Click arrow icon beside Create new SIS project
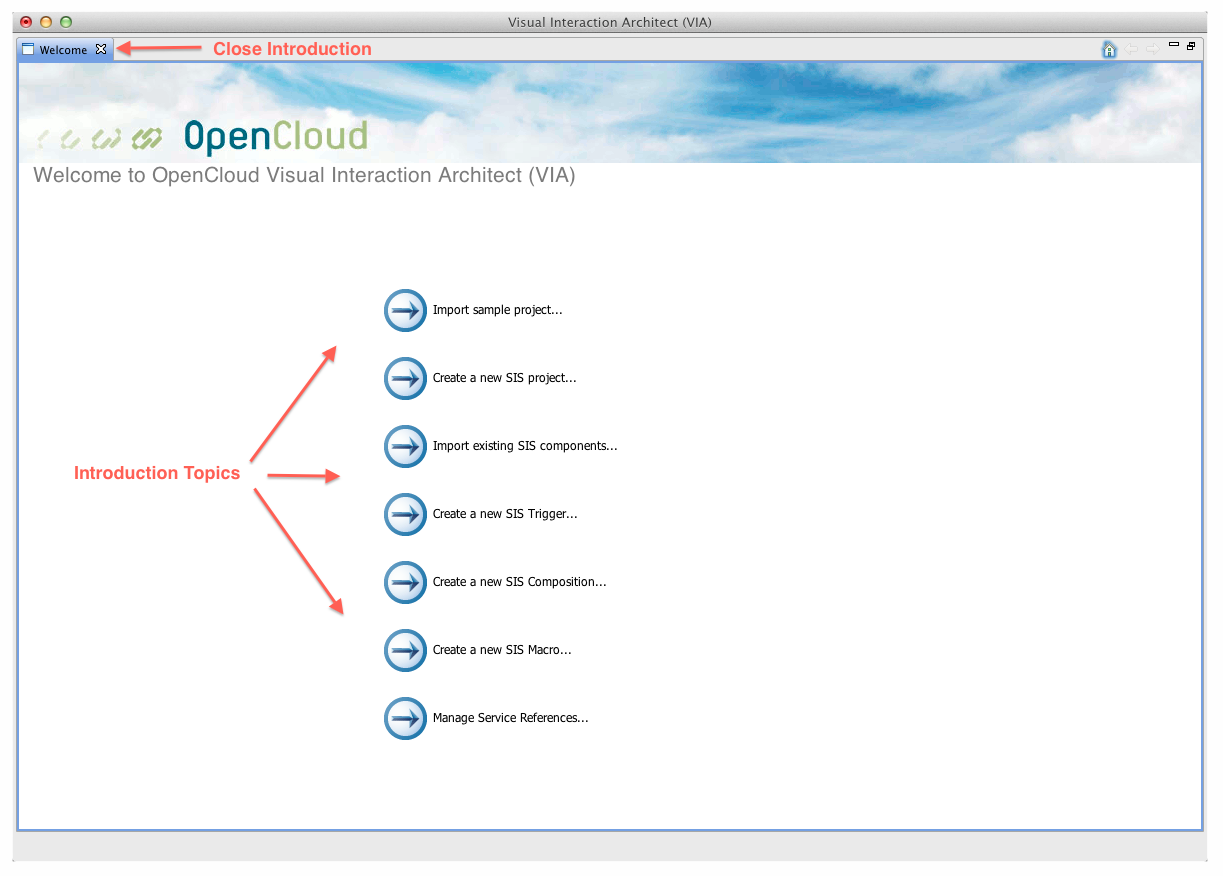 click(405, 378)
